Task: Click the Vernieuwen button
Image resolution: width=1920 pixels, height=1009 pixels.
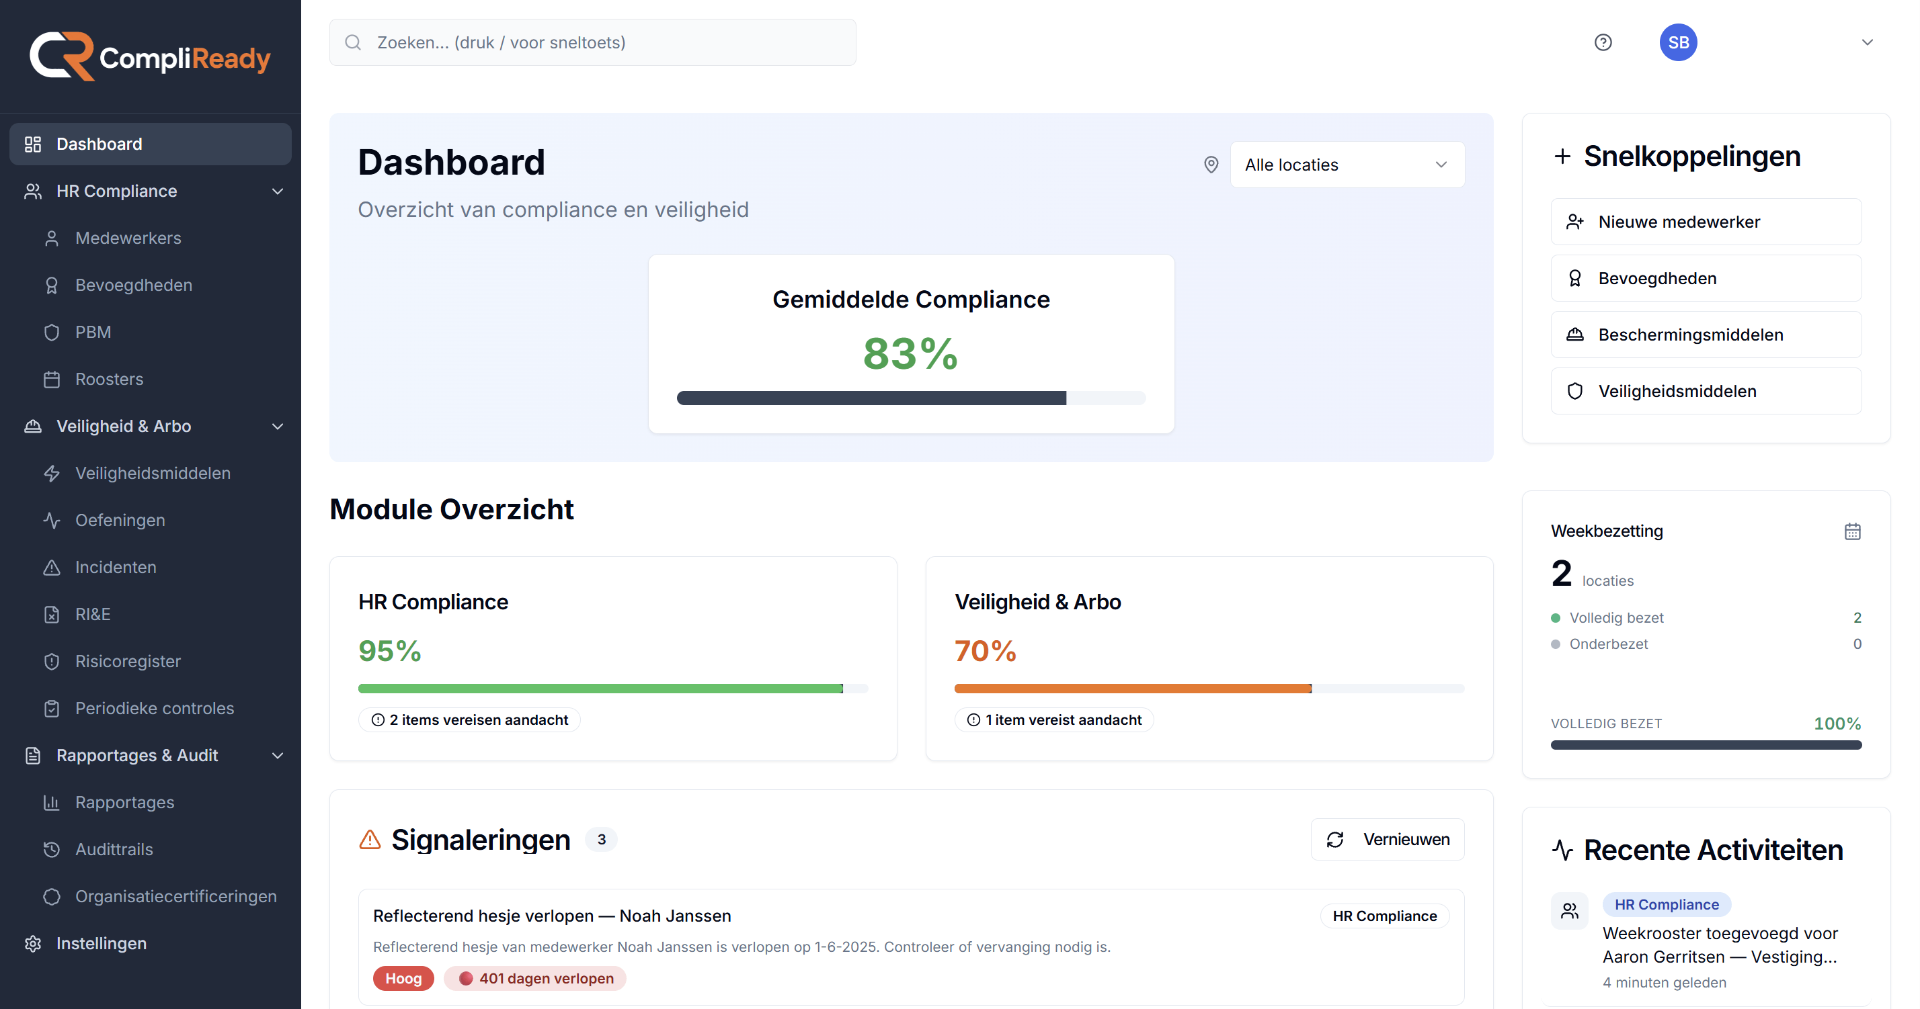Action: [x=1388, y=839]
